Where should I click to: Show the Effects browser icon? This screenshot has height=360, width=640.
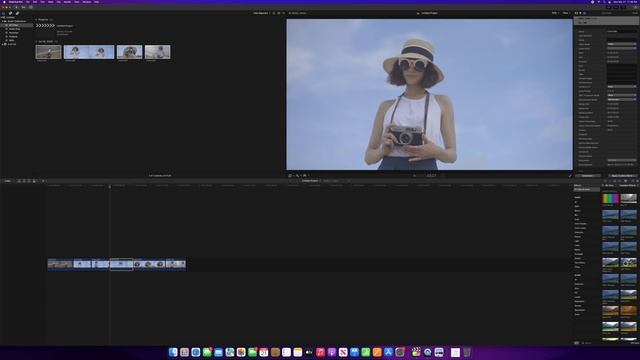click(633, 181)
